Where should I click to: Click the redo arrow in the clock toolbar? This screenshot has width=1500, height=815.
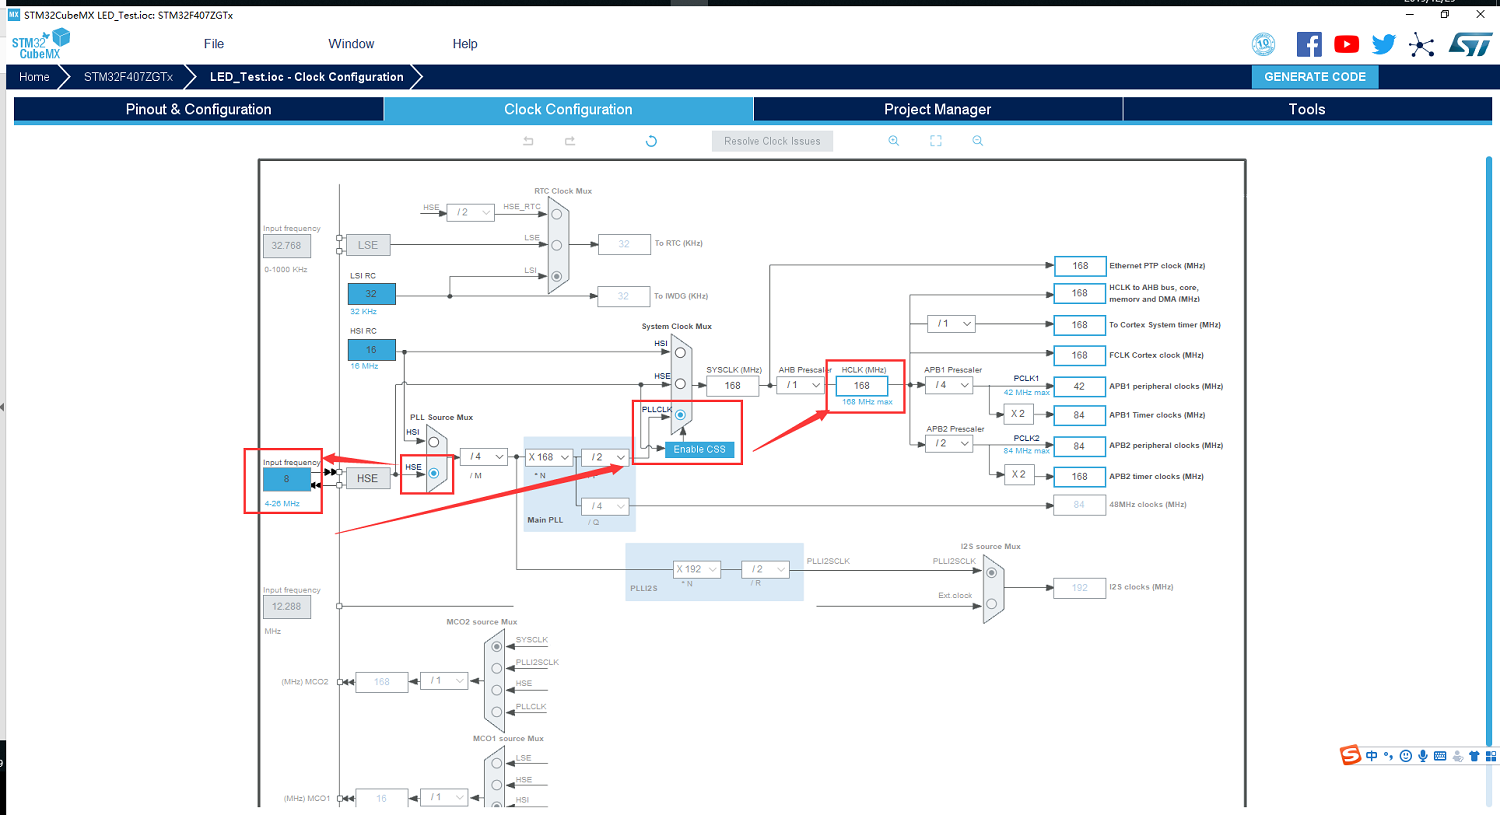tap(570, 141)
